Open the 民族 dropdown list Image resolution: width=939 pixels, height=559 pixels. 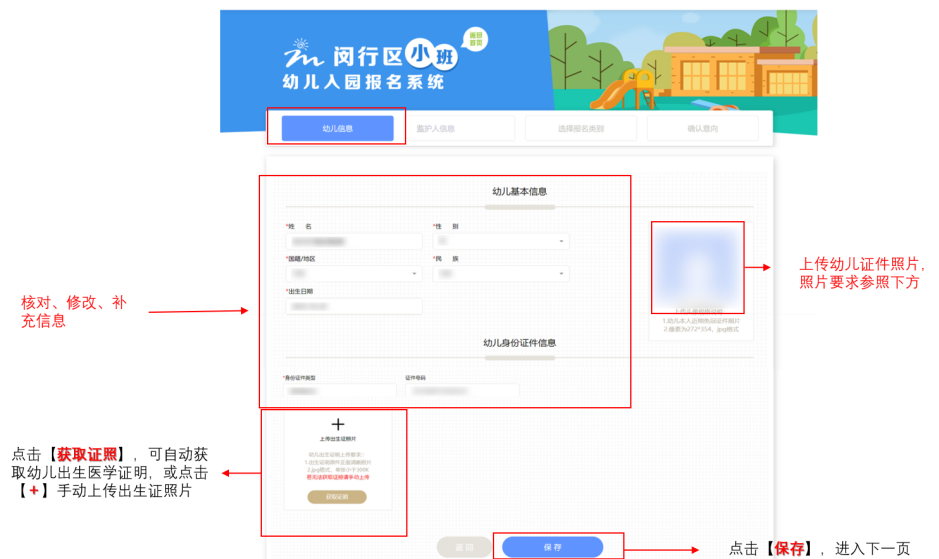coord(501,273)
